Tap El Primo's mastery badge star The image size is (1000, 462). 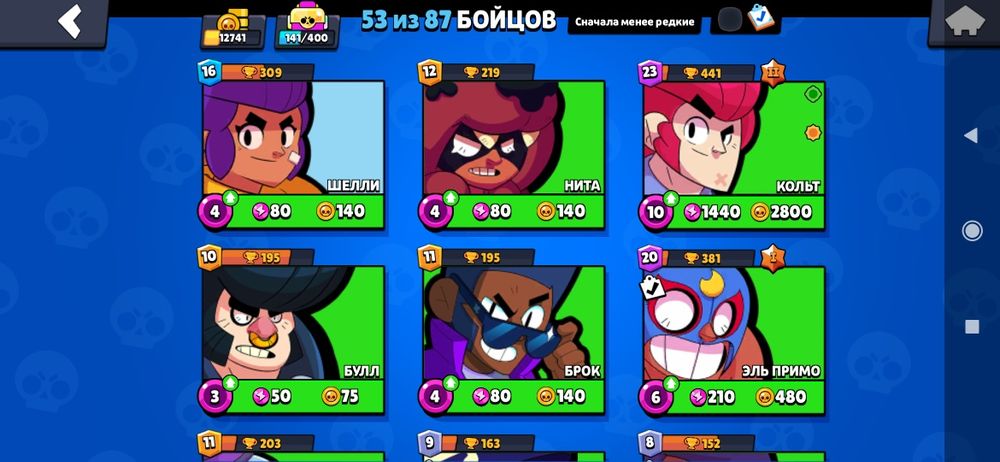click(x=773, y=258)
